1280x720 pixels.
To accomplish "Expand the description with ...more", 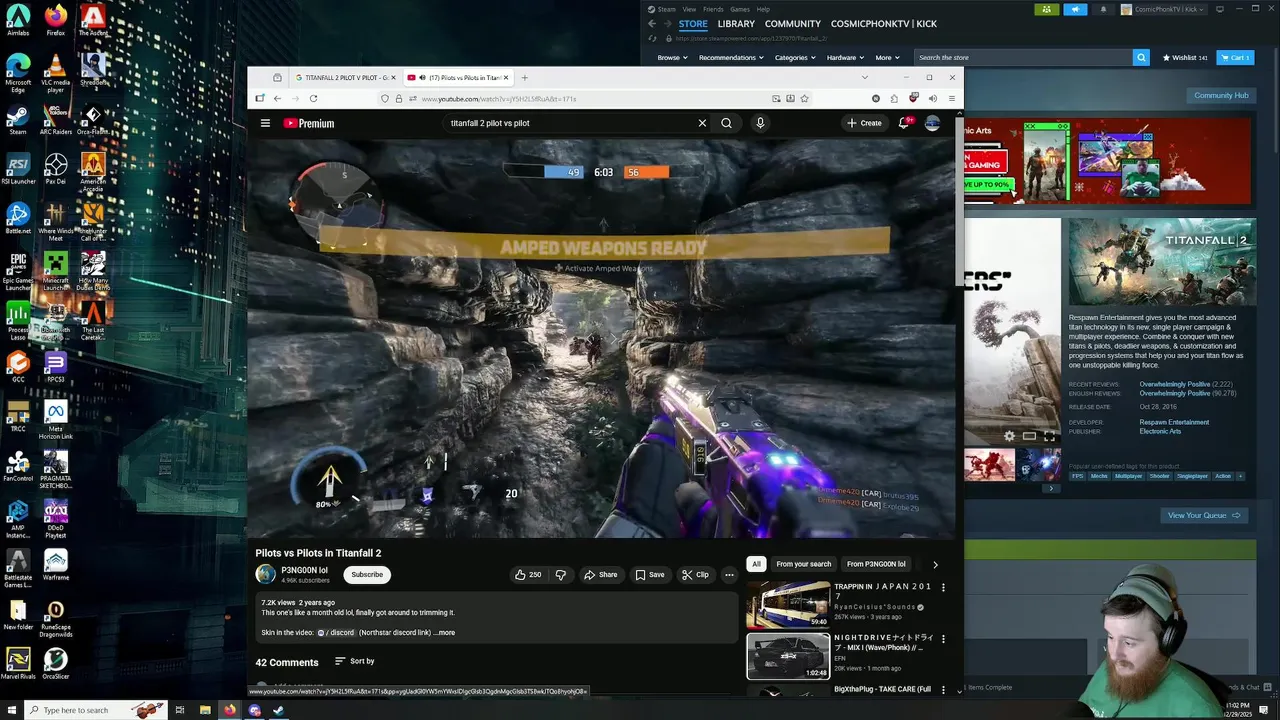I will 445,632.
